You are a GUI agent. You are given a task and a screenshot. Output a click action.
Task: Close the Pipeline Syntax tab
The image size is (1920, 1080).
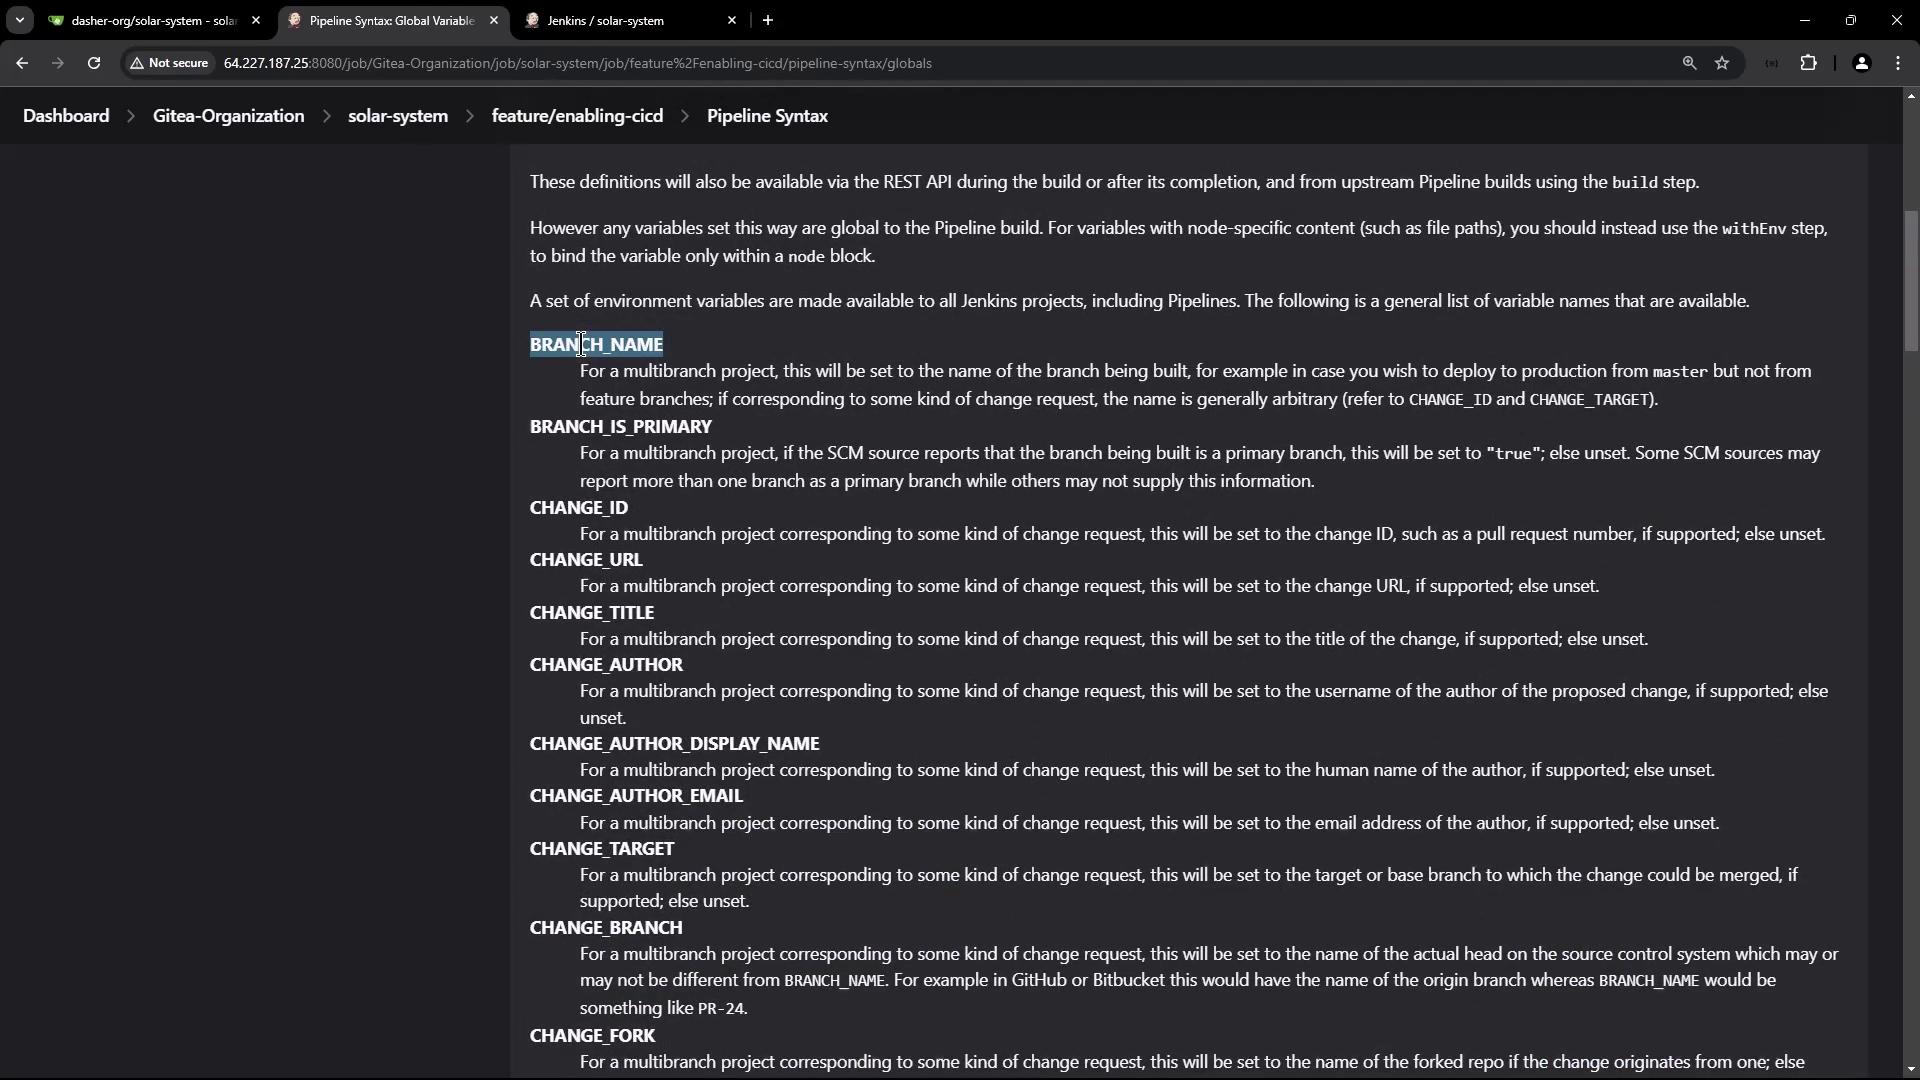coord(493,20)
